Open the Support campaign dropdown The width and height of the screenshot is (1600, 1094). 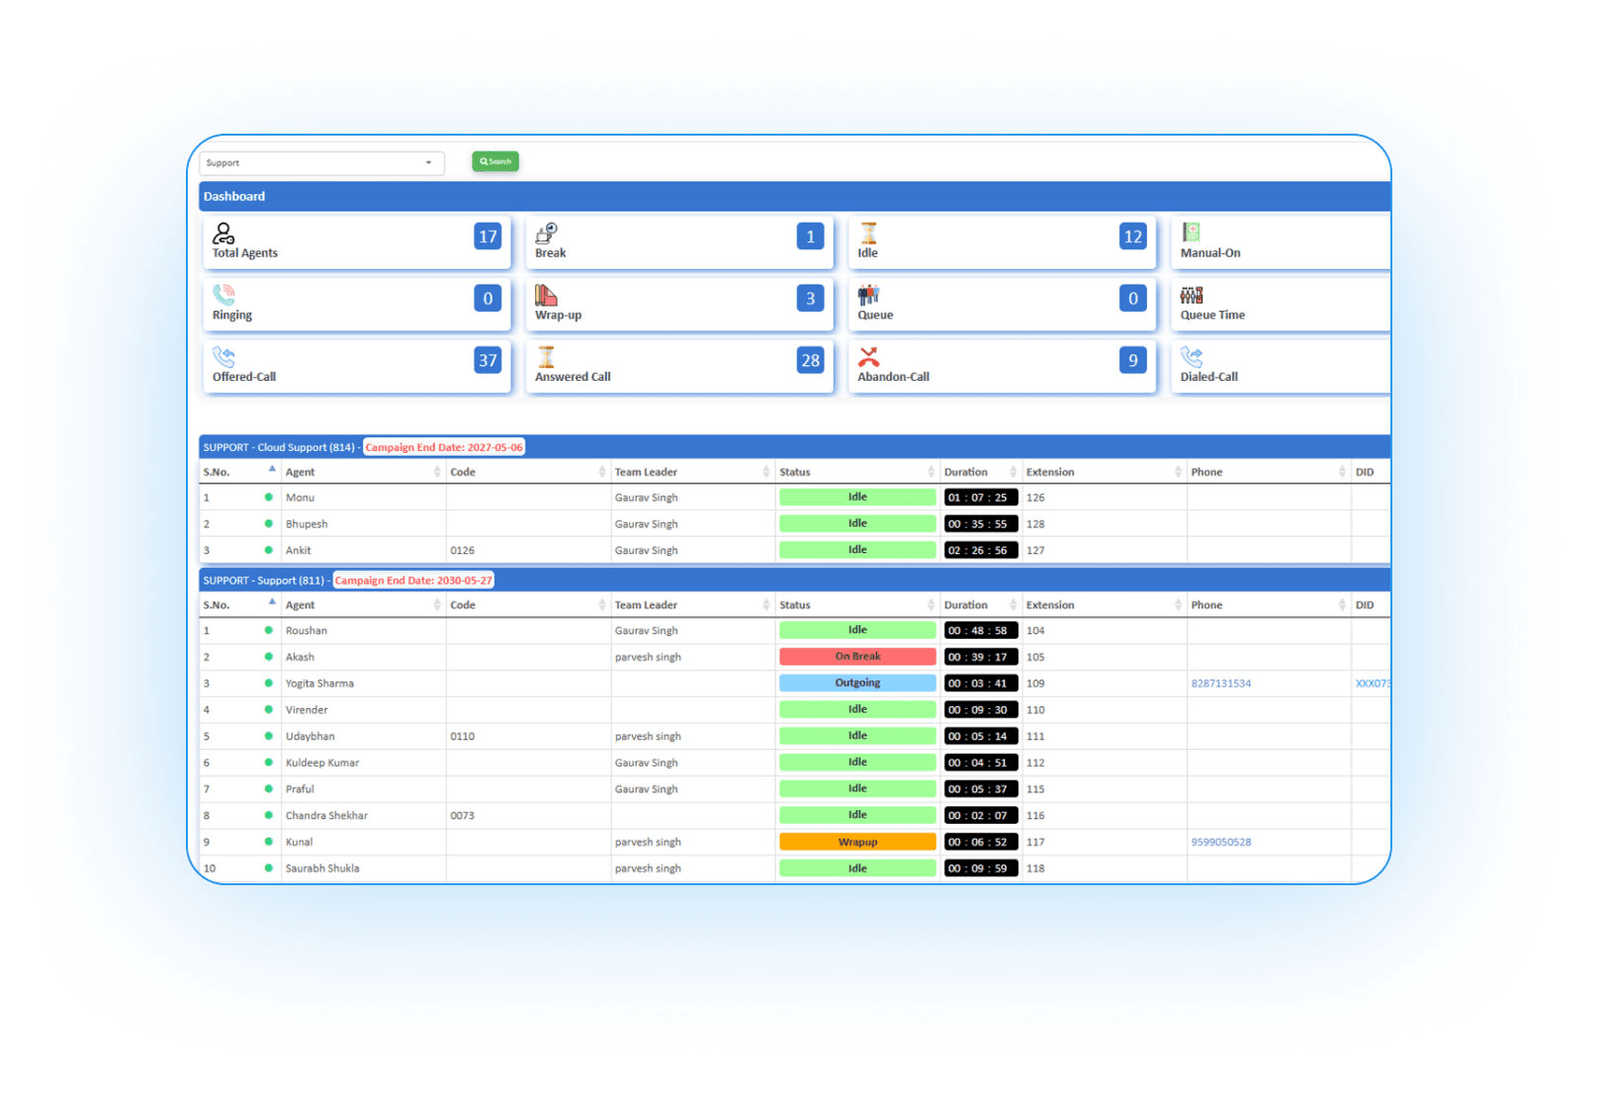[x=321, y=163]
